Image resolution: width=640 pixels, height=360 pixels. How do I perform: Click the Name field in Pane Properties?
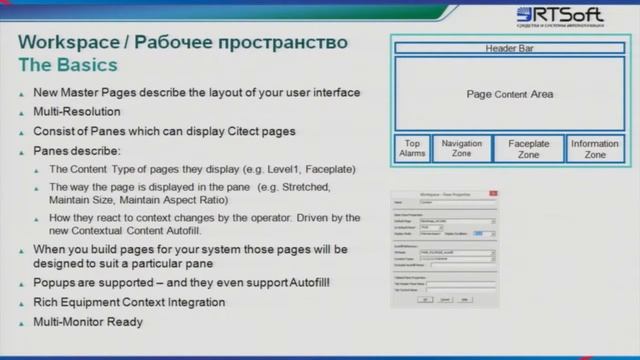457,202
